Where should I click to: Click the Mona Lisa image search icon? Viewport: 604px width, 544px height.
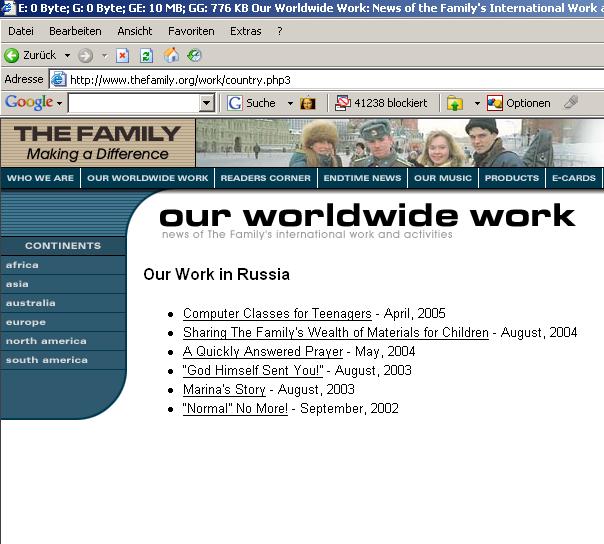pyautogui.click(x=308, y=103)
